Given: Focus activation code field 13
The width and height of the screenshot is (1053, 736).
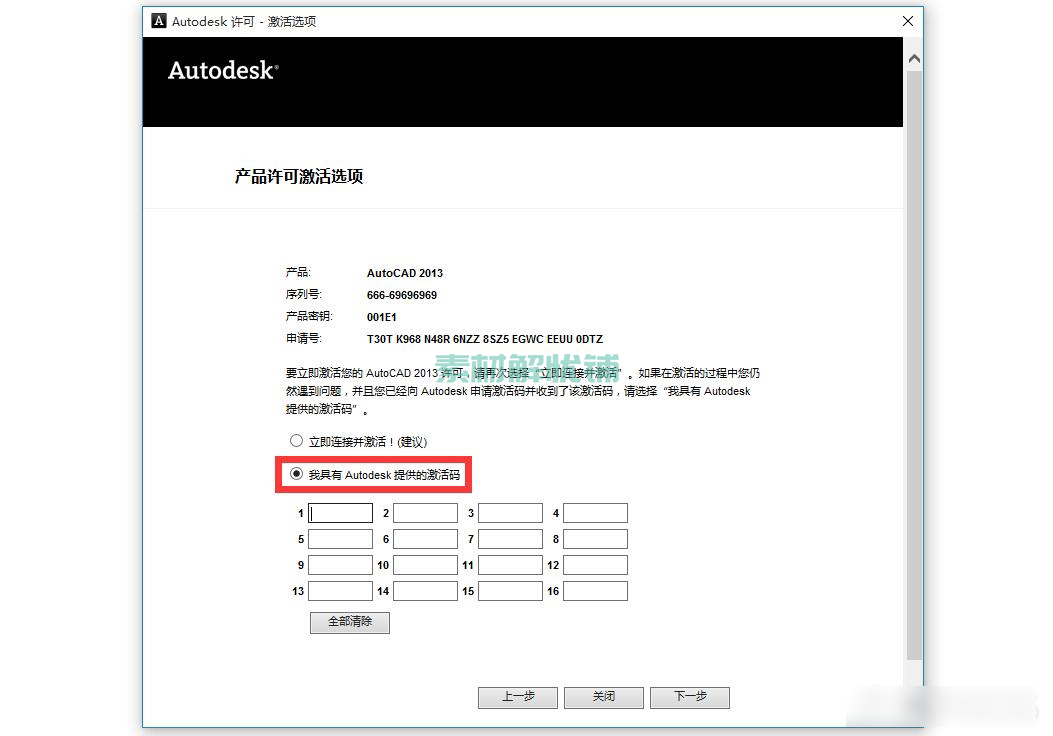Looking at the screenshot, I should [x=340, y=591].
